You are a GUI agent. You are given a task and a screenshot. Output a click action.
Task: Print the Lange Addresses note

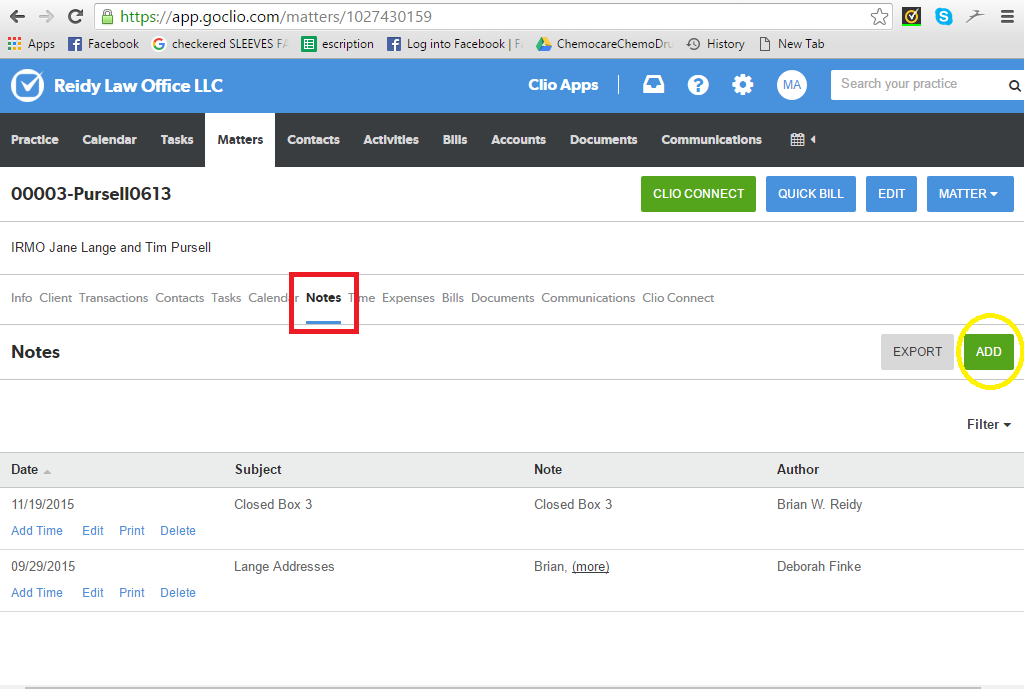(x=132, y=593)
